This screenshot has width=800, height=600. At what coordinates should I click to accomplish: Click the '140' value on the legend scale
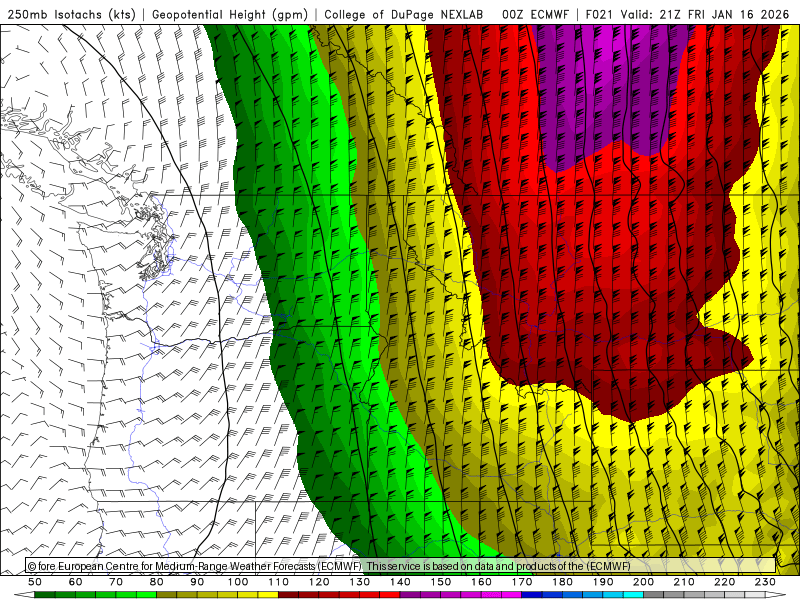point(400,582)
